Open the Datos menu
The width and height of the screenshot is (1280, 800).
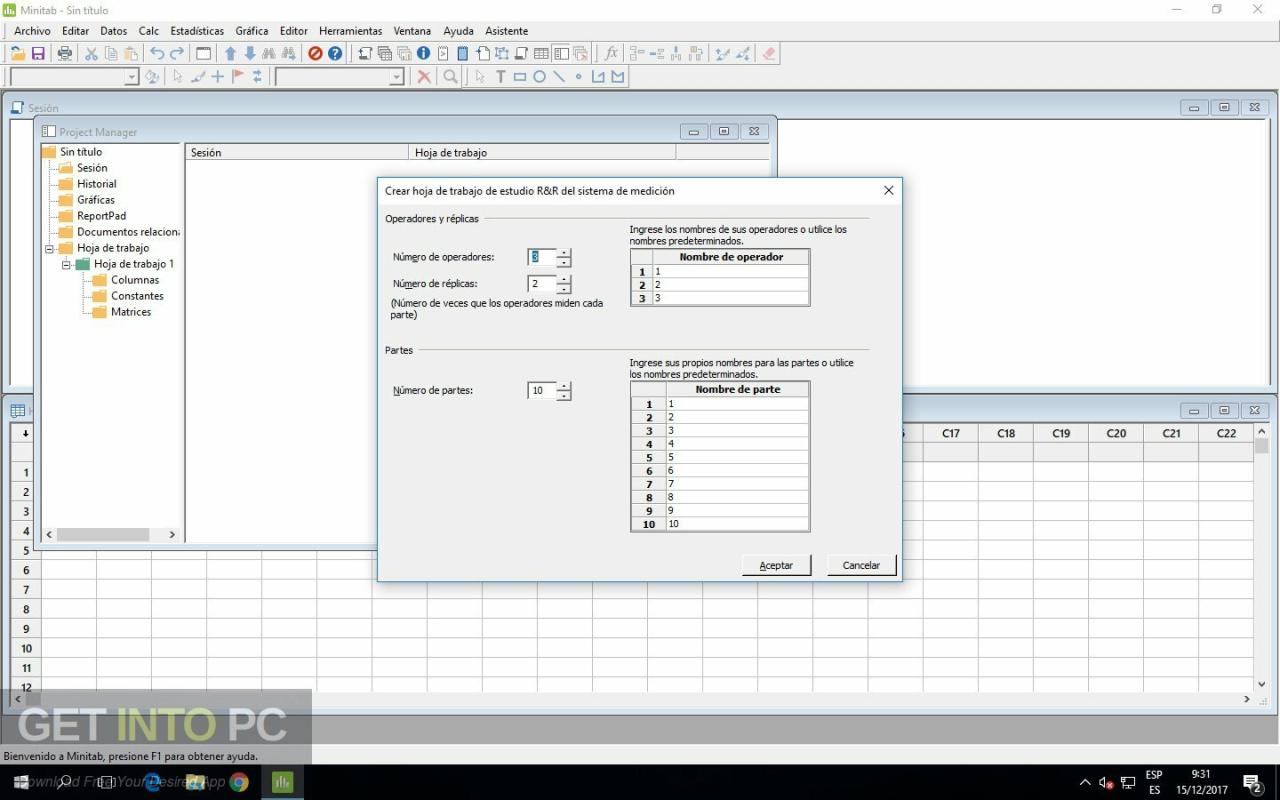tap(114, 31)
